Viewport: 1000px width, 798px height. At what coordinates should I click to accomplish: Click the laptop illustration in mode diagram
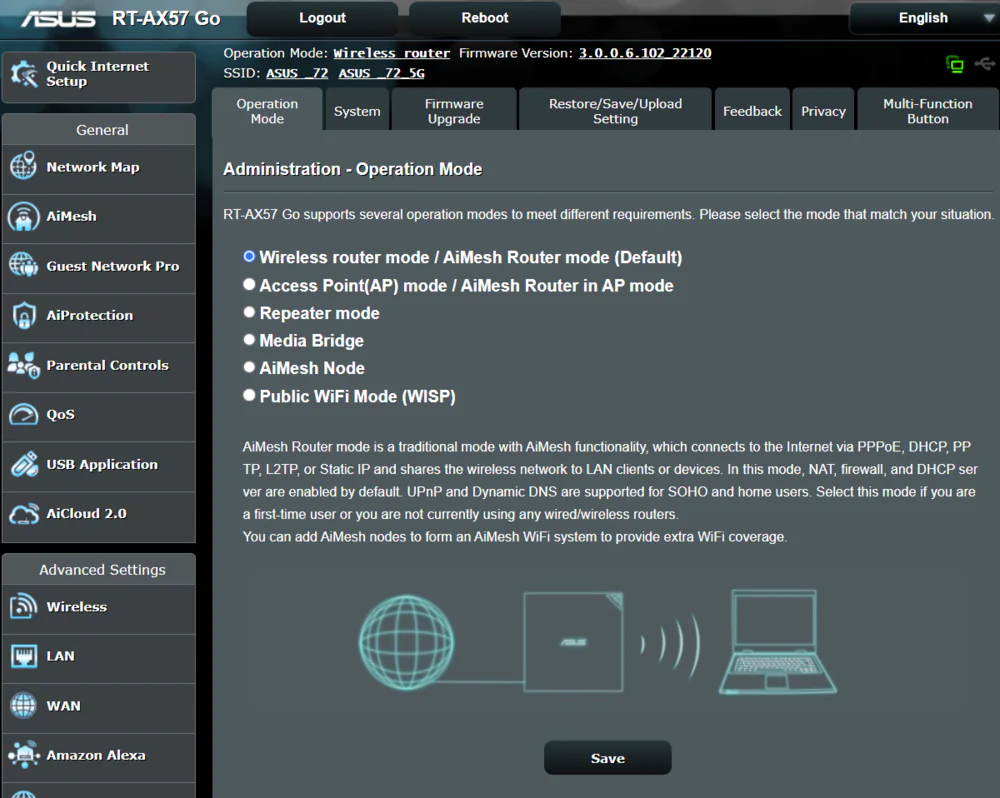[777, 642]
